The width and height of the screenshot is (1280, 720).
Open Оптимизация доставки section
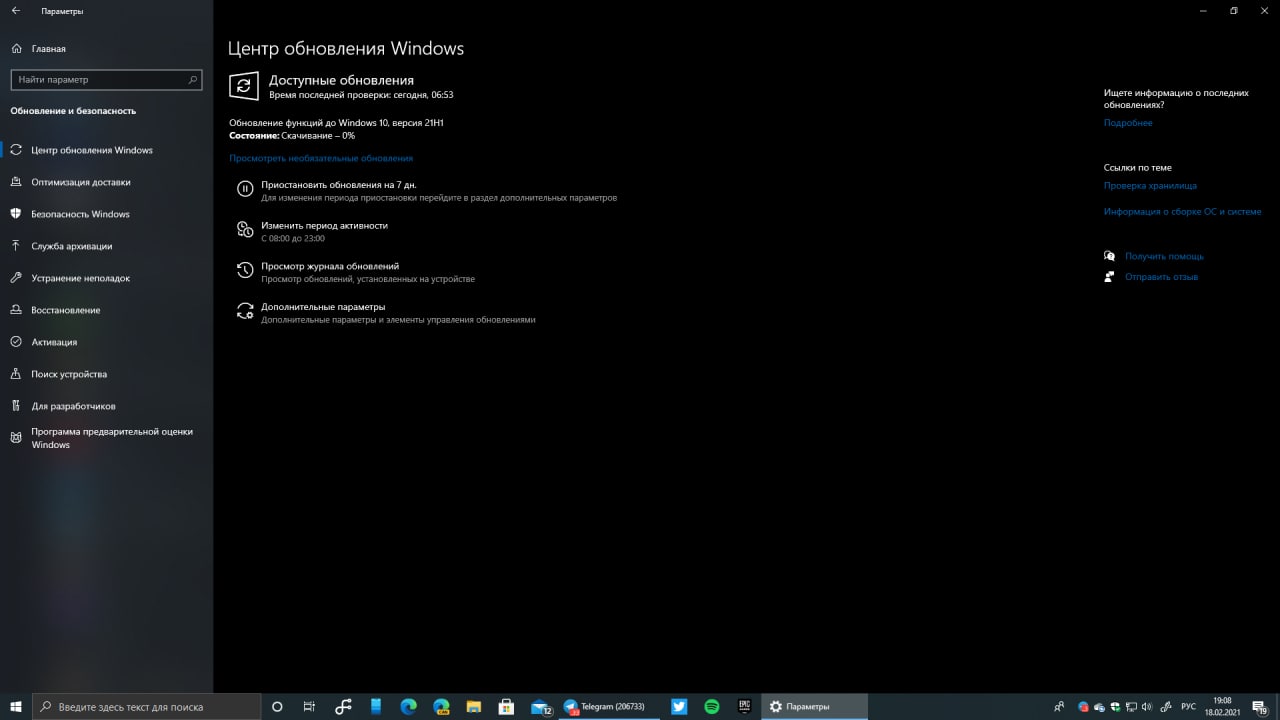[80, 182]
